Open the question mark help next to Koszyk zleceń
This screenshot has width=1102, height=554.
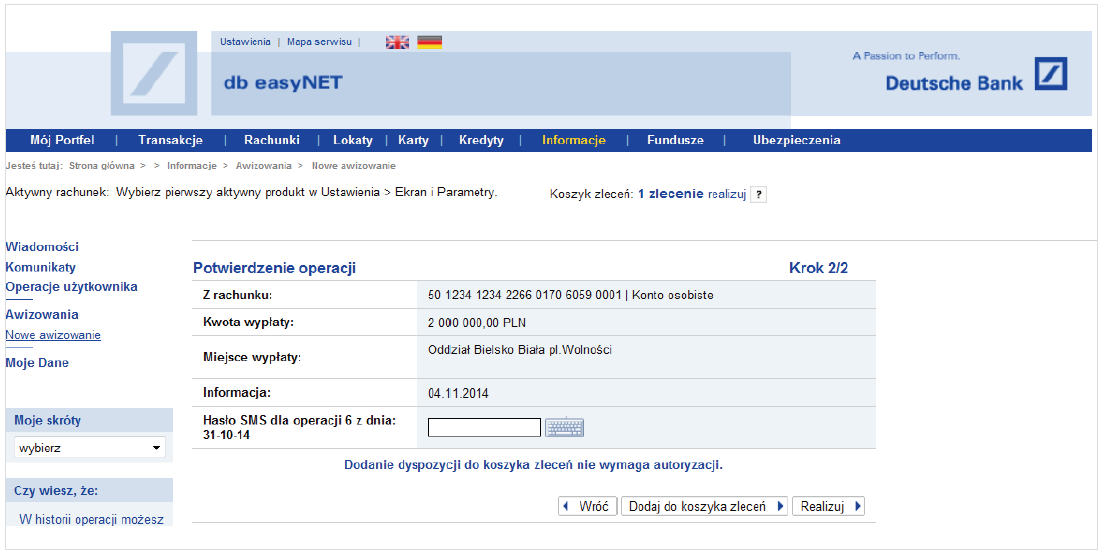(x=758, y=195)
